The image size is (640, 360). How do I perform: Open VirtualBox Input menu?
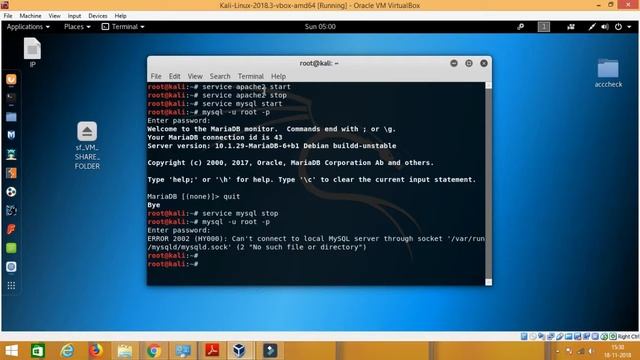pyautogui.click(x=74, y=16)
